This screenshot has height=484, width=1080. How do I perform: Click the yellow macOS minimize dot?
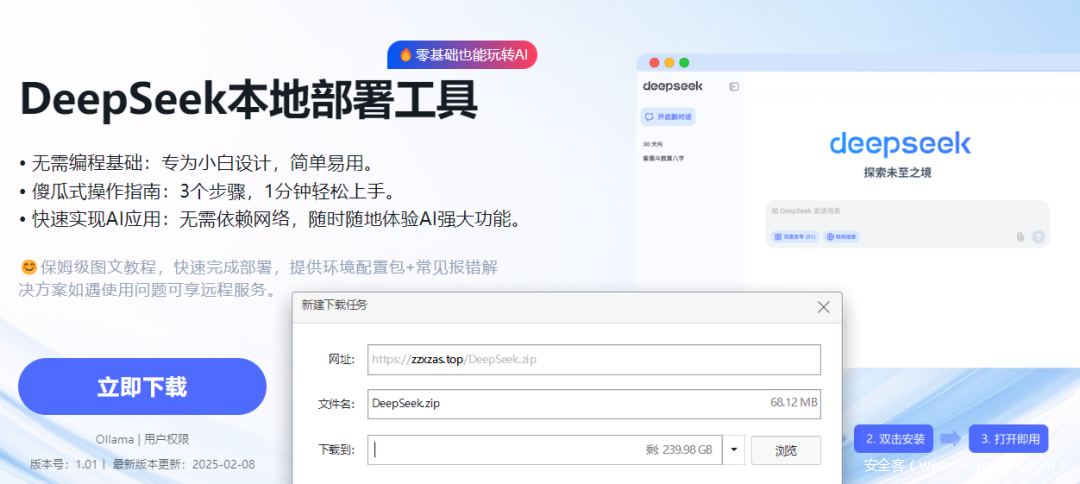(669, 62)
